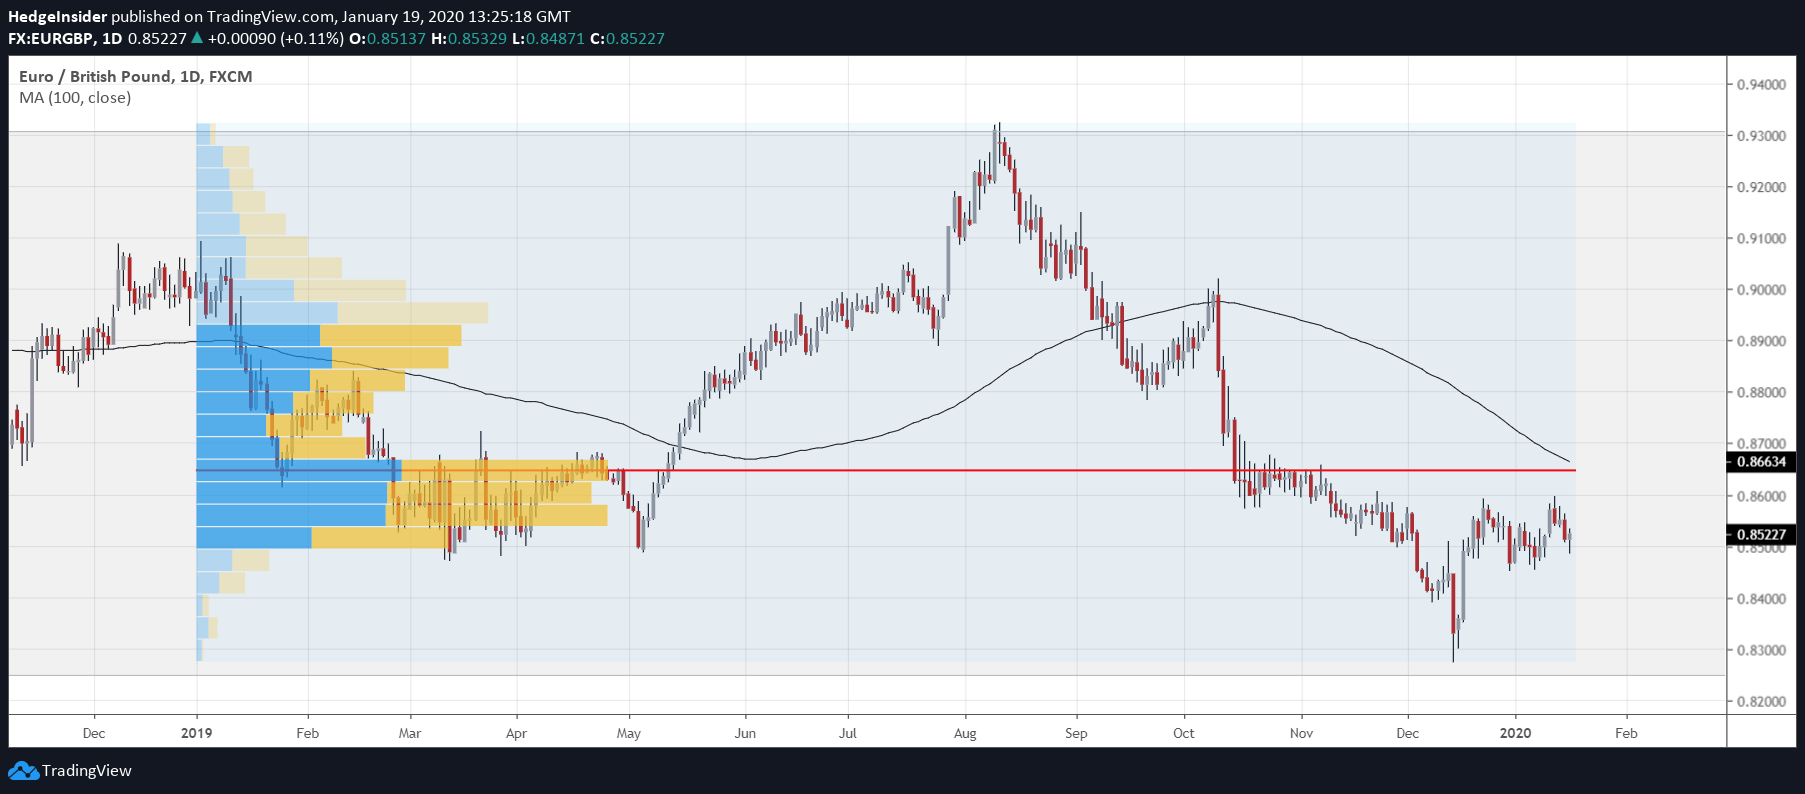Click the 0.85227 last price in header
This screenshot has width=1805, height=794.
point(157,39)
